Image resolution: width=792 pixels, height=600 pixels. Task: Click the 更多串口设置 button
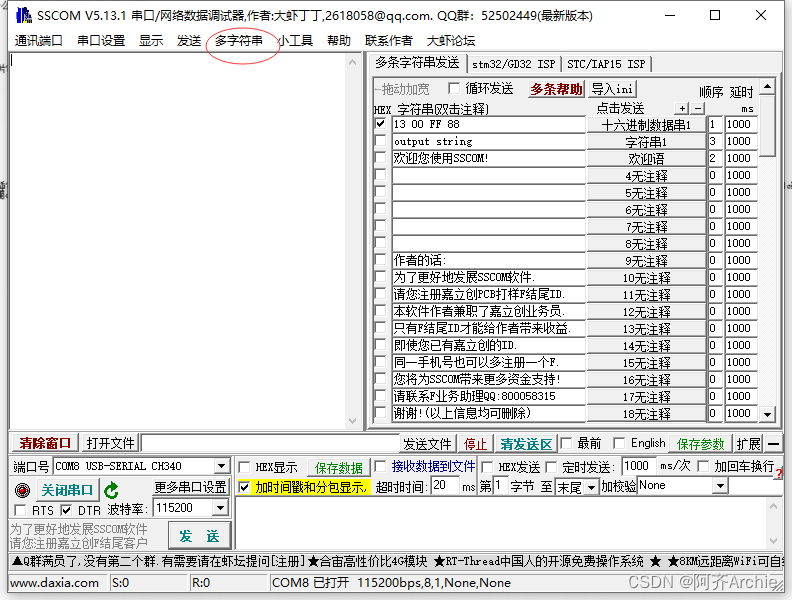pos(190,487)
